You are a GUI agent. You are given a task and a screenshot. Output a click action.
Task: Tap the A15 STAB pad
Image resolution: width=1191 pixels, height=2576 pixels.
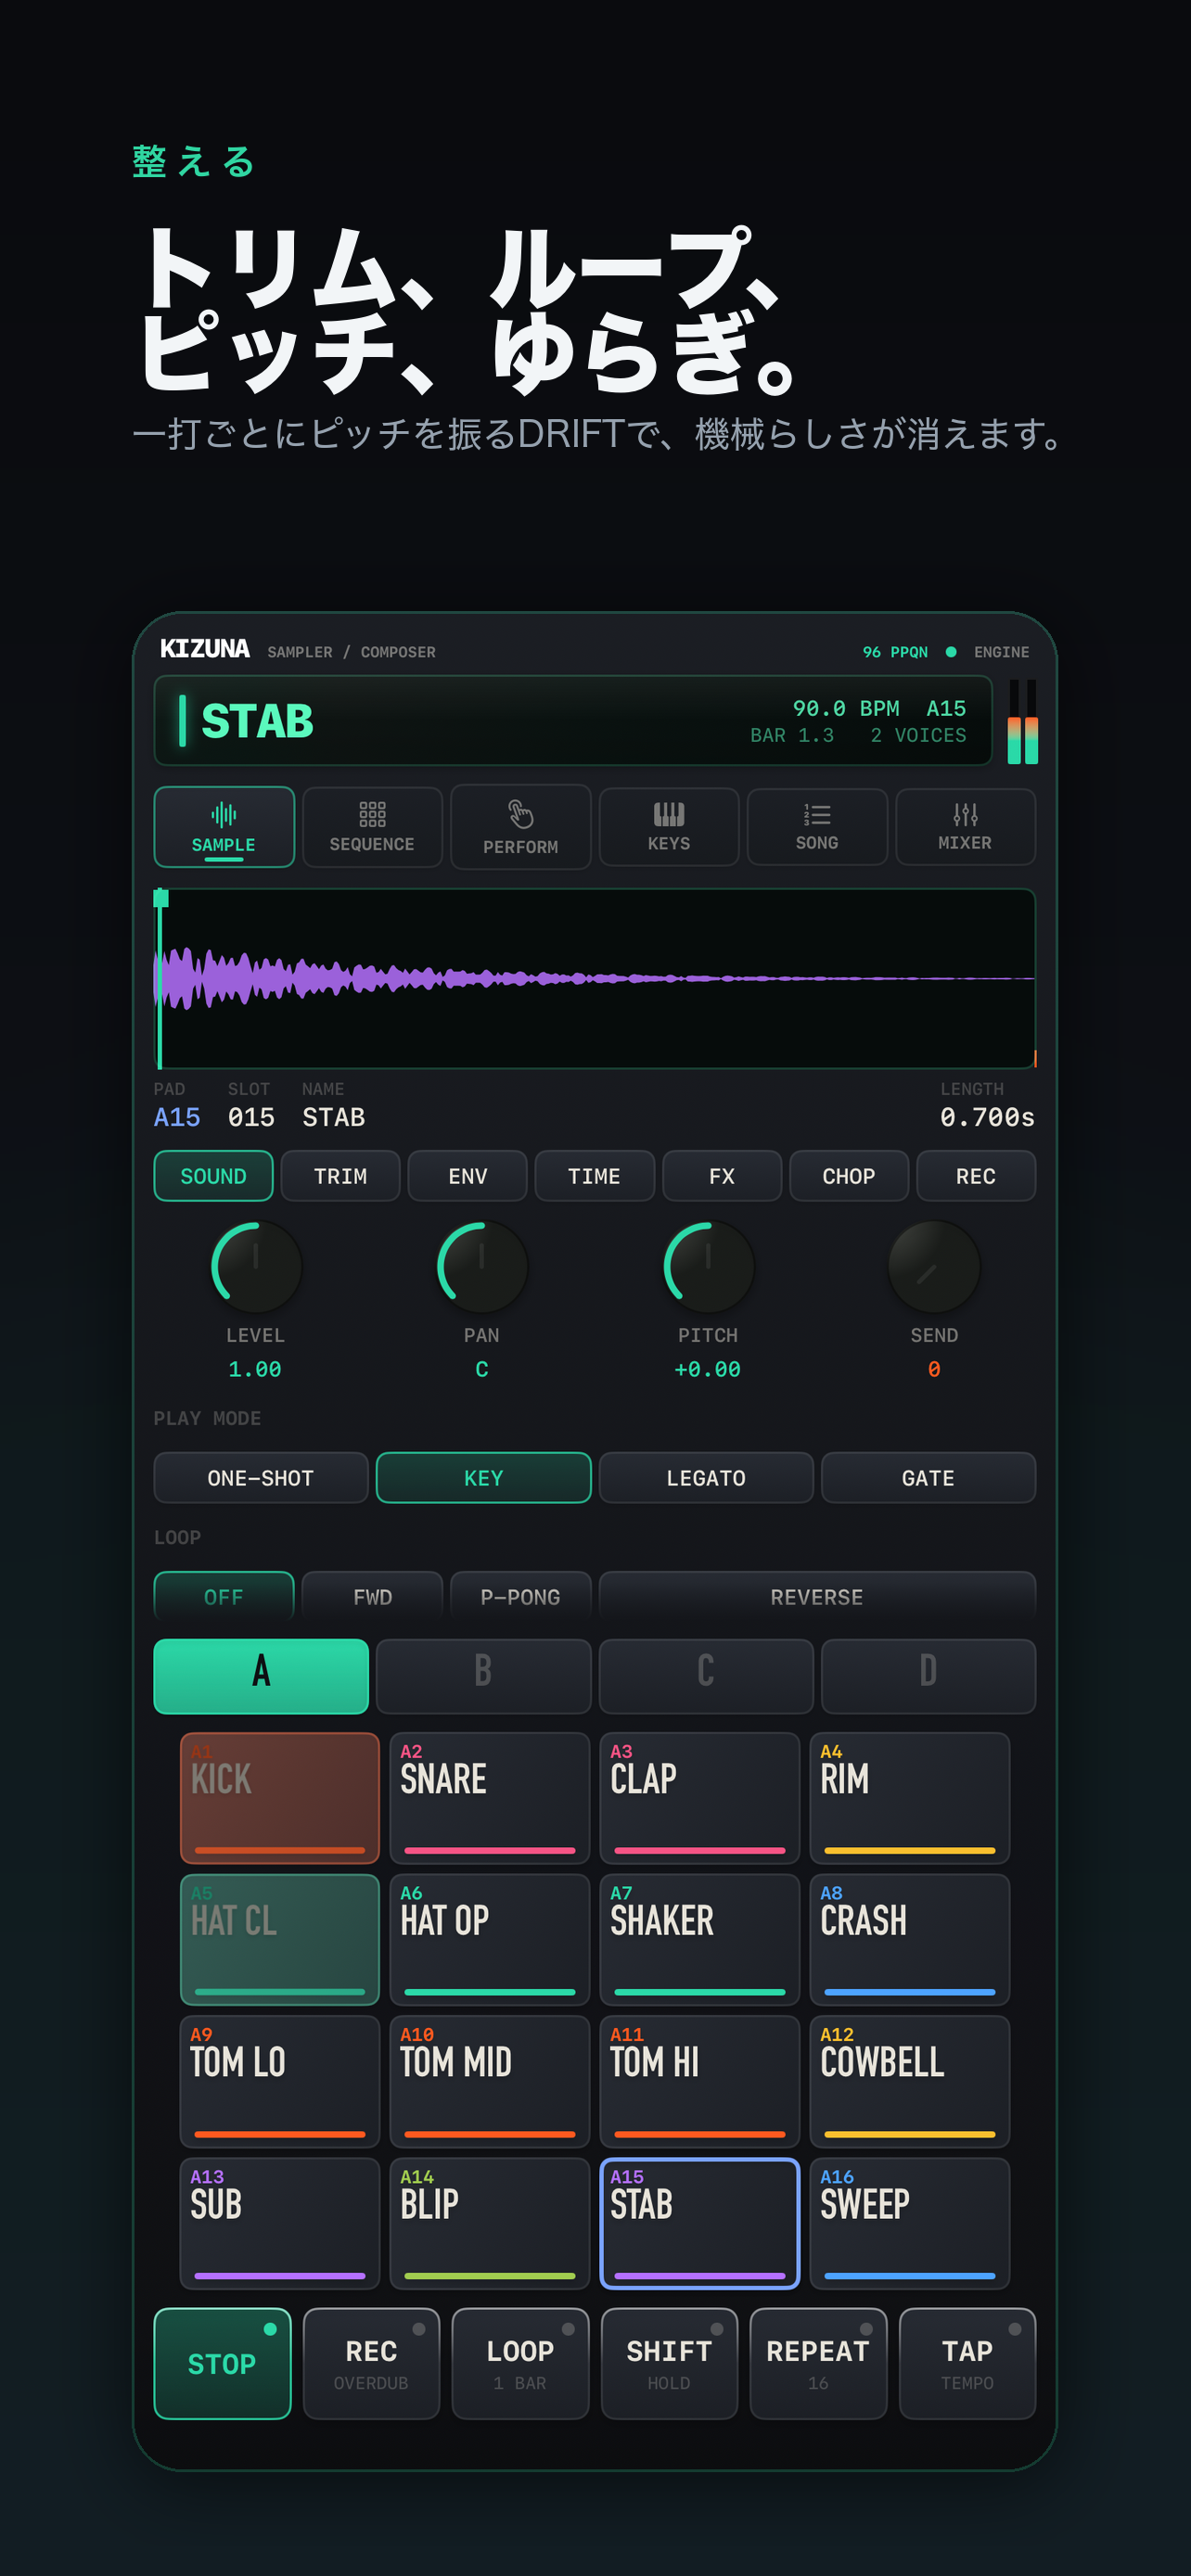pos(700,2223)
